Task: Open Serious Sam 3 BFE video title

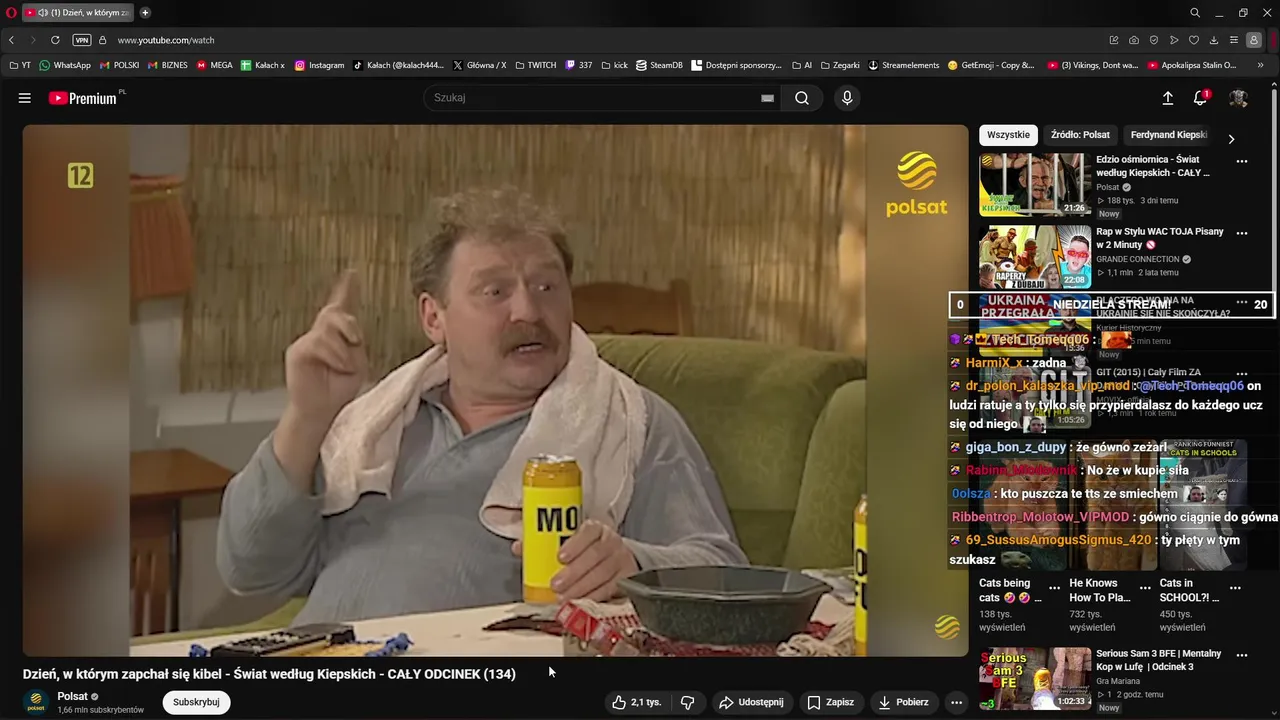Action: [1158, 660]
